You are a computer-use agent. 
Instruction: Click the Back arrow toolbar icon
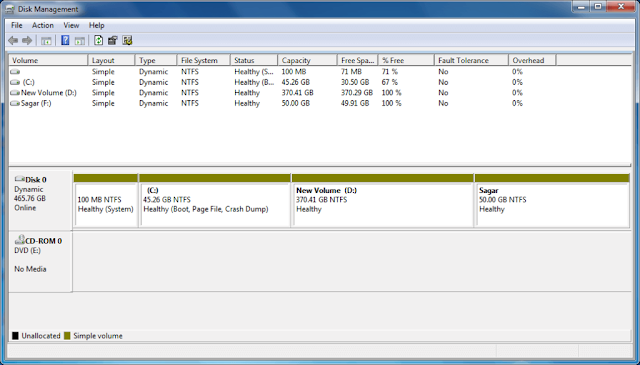click(13, 40)
